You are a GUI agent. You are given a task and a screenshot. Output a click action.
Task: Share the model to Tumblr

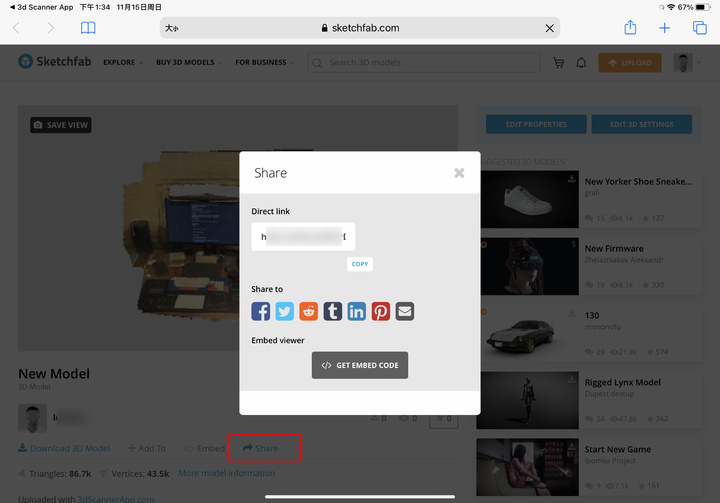point(332,311)
